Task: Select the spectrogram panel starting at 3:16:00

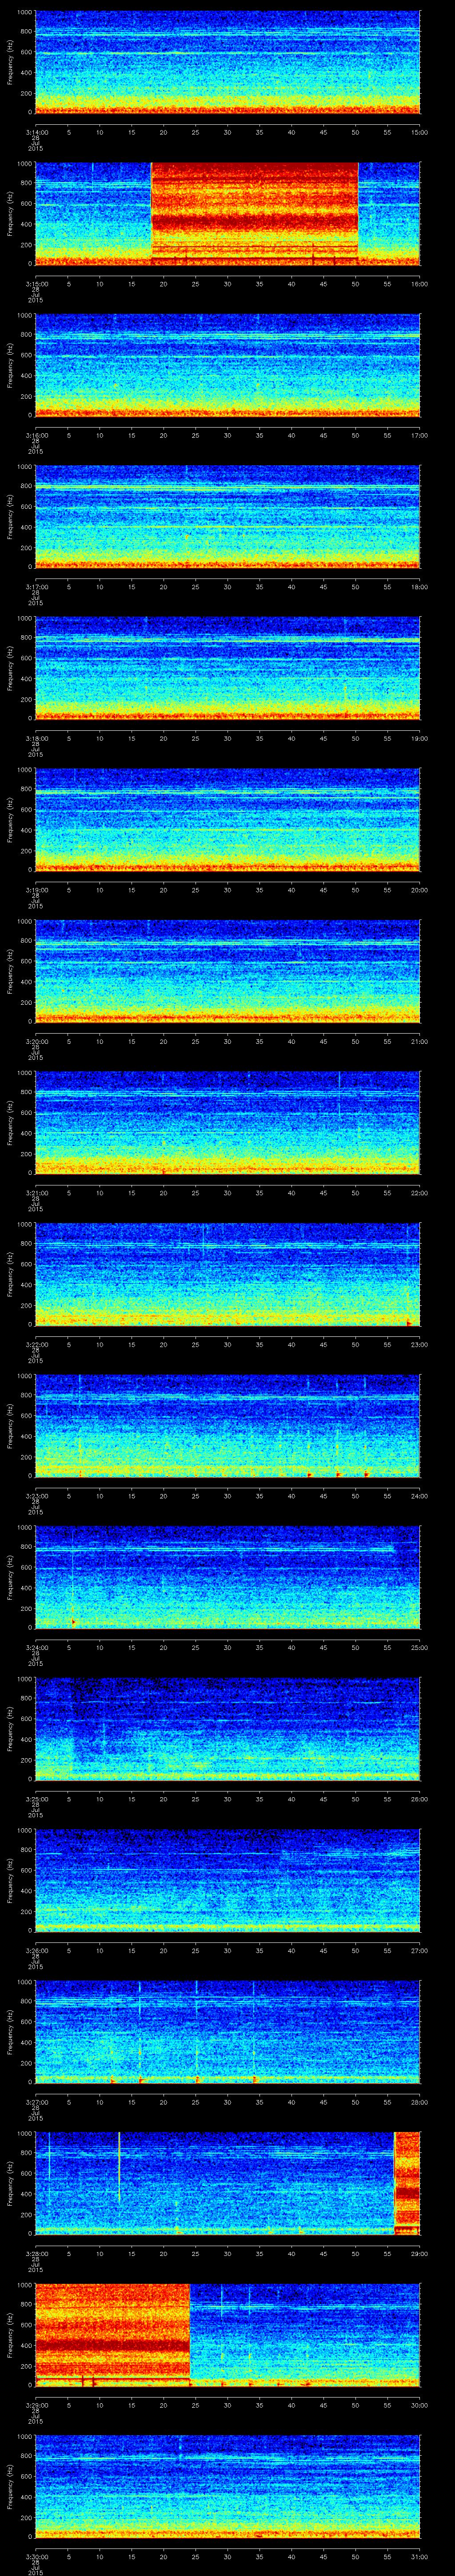Action: coord(227,365)
